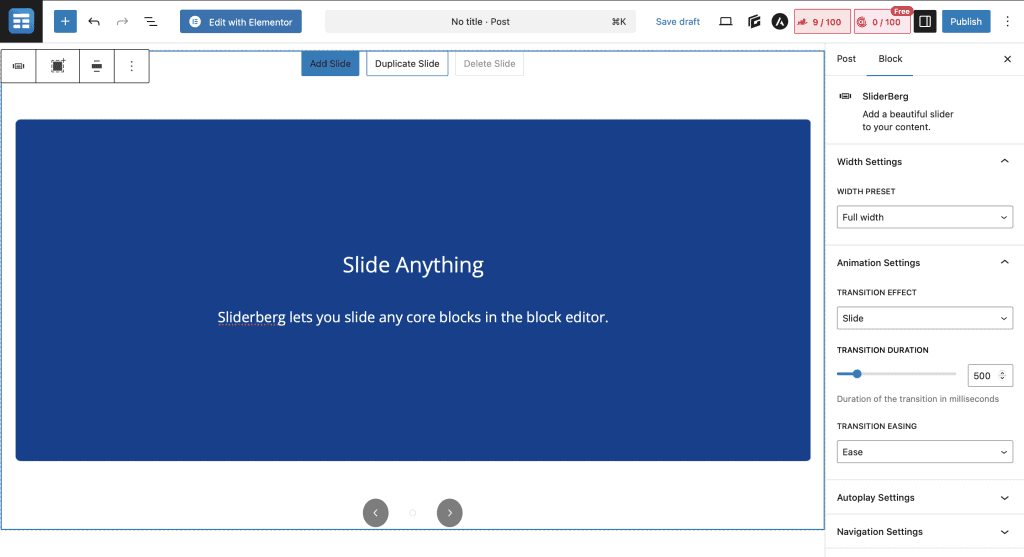Open the Transition Easing dropdown
The height and width of the screenshot is (557, 1024).
click(x=924, y=452)
